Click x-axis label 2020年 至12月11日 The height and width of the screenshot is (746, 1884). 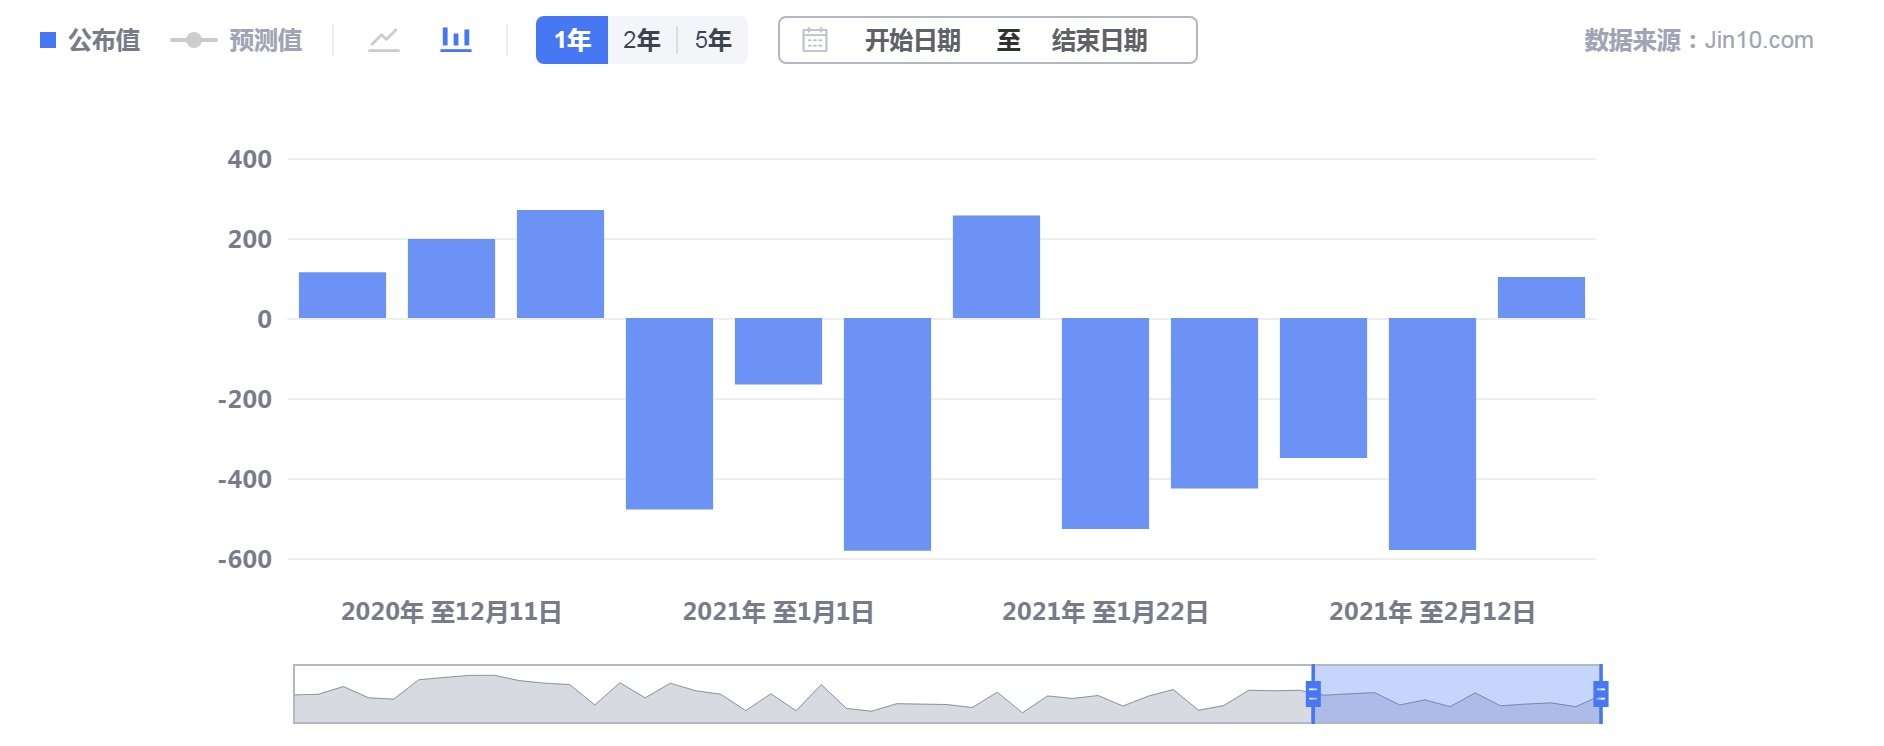(451, 612)
